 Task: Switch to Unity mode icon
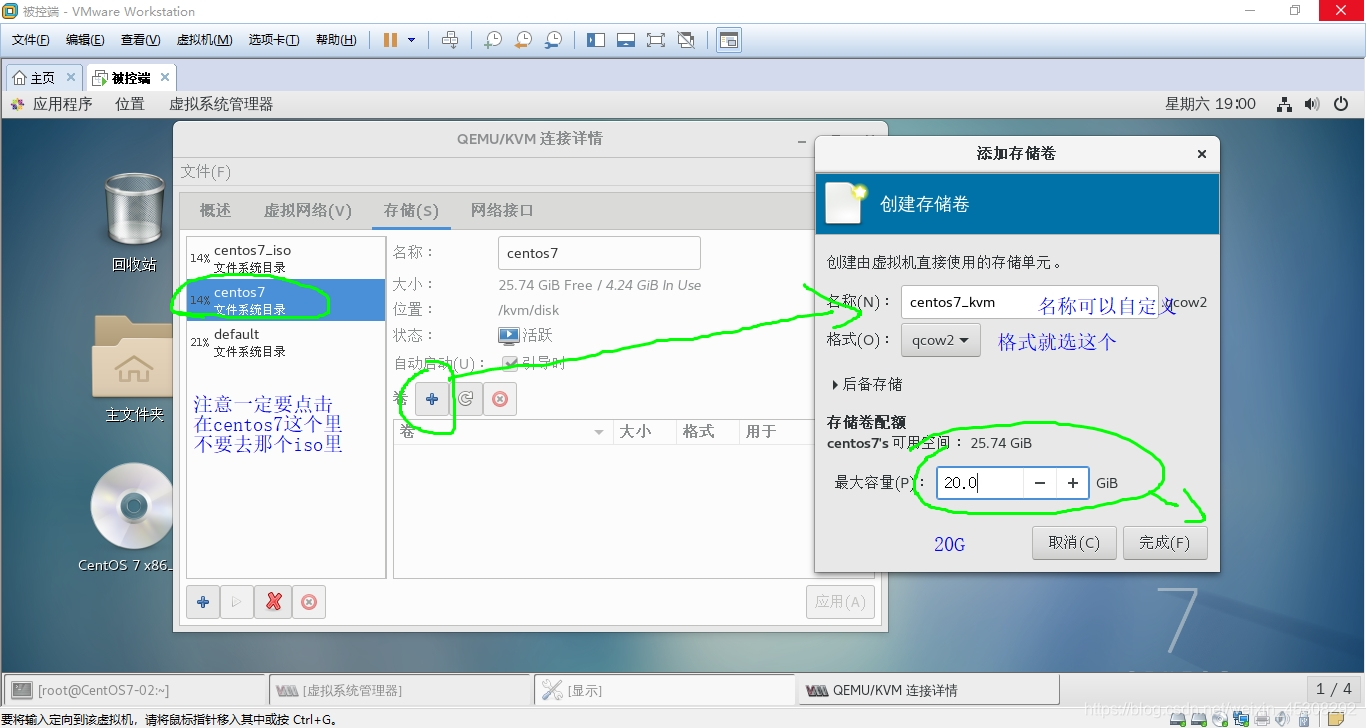click(x=686, y=40)
